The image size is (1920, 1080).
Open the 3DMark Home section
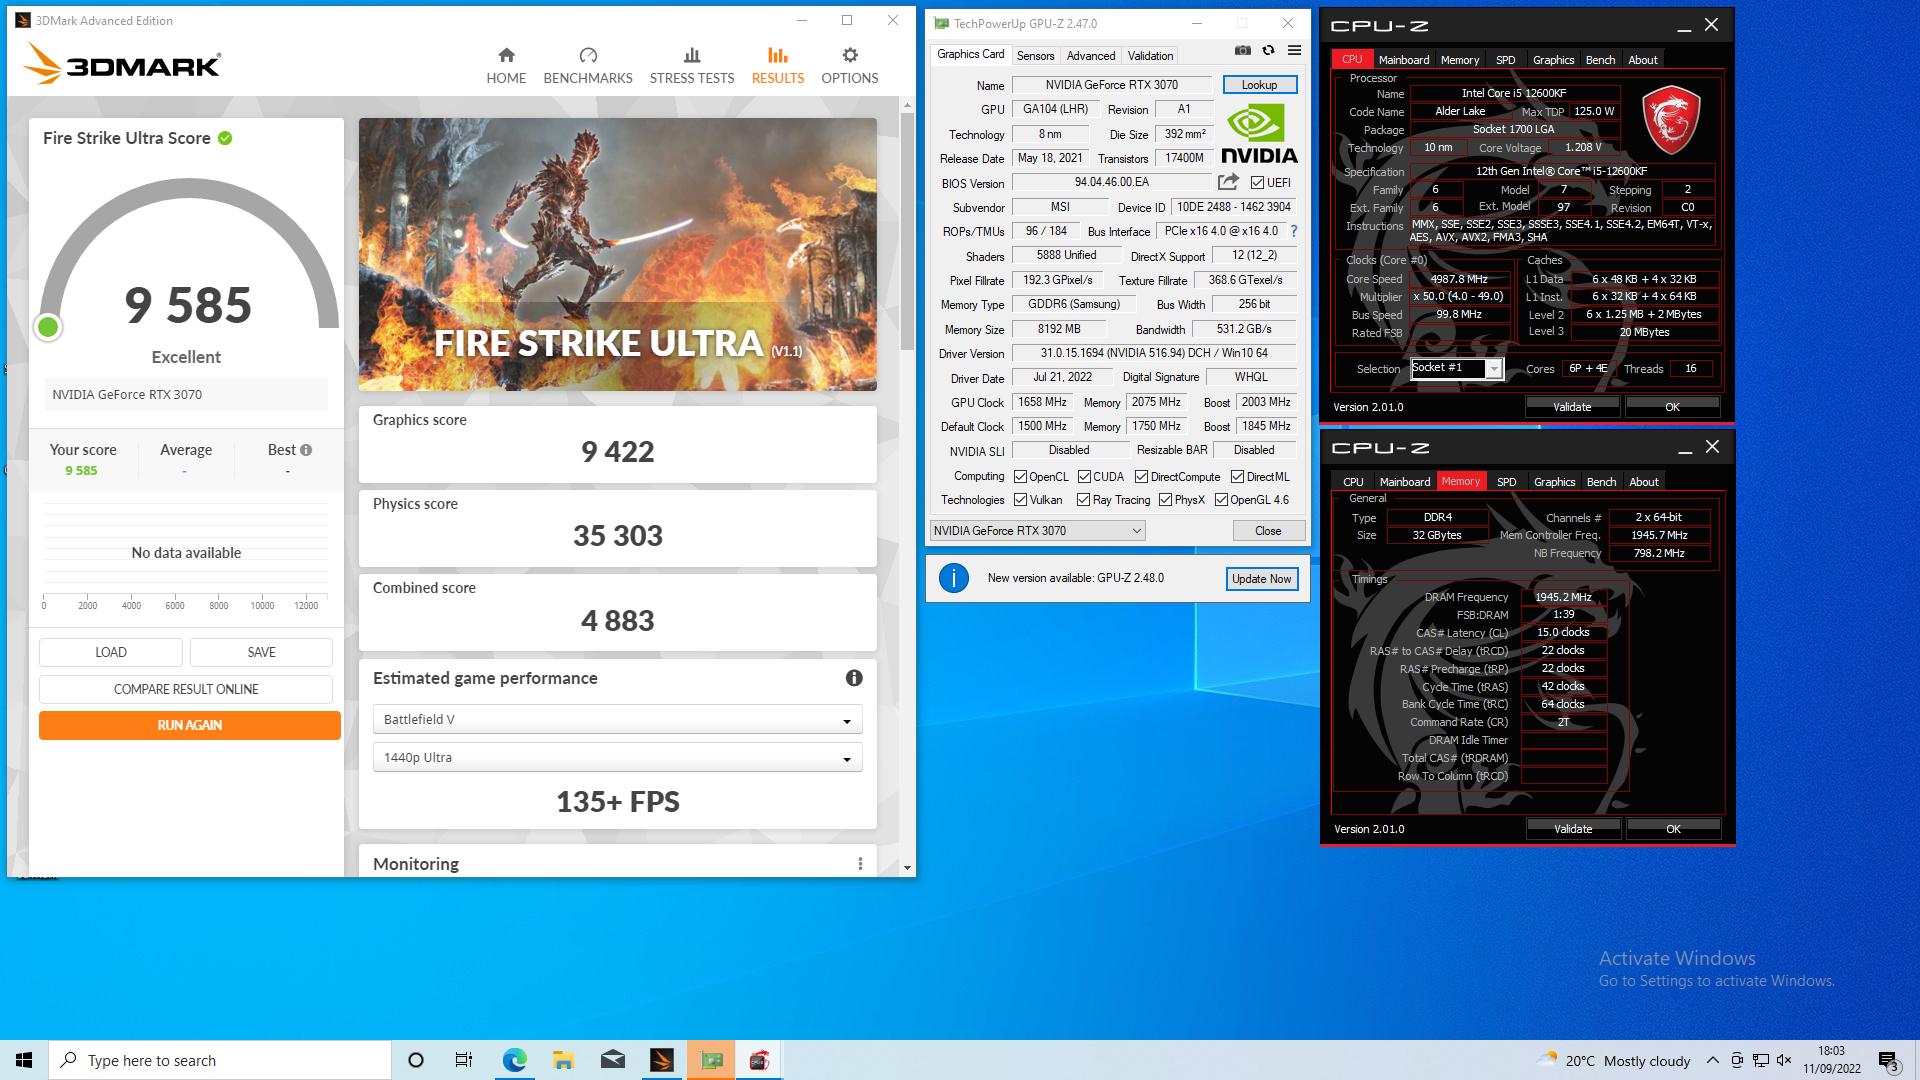pos(506,66)
